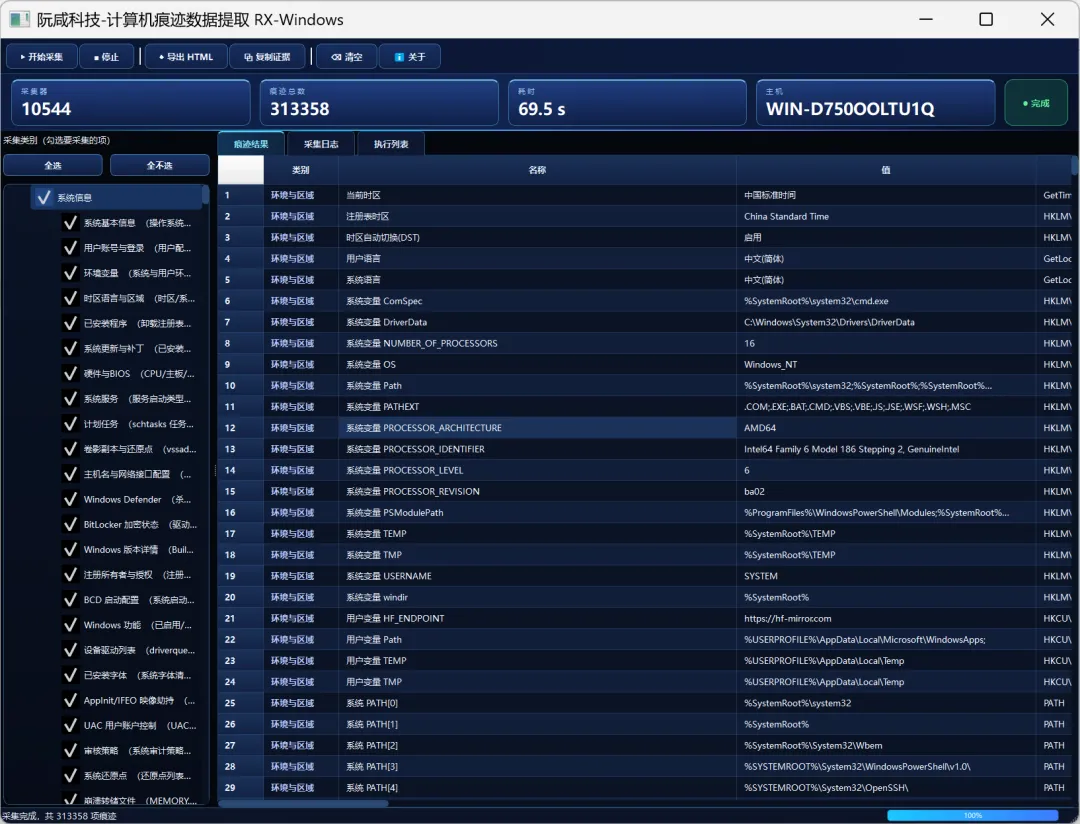1080x824 pixels.
Task: Toggle the 卷影副本与还原点 checkbox
Action: pos(70,449)
